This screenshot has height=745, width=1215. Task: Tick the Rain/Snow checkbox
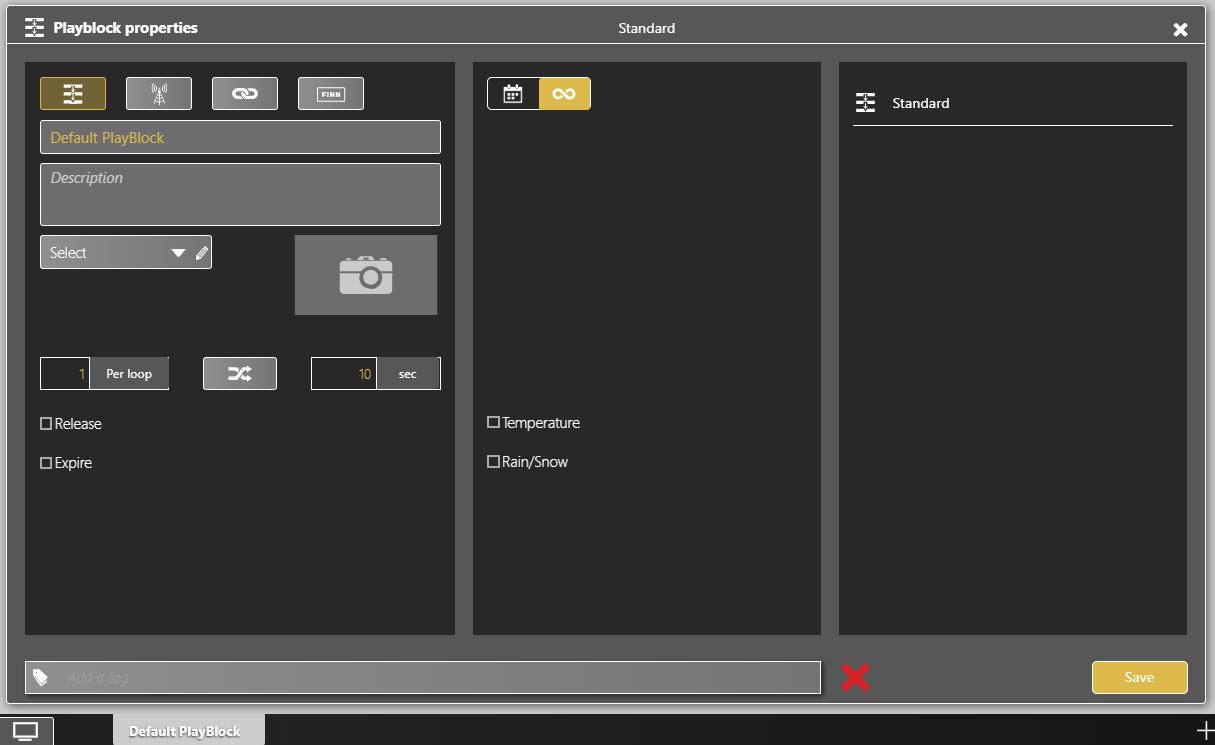[x=493, y=462]
